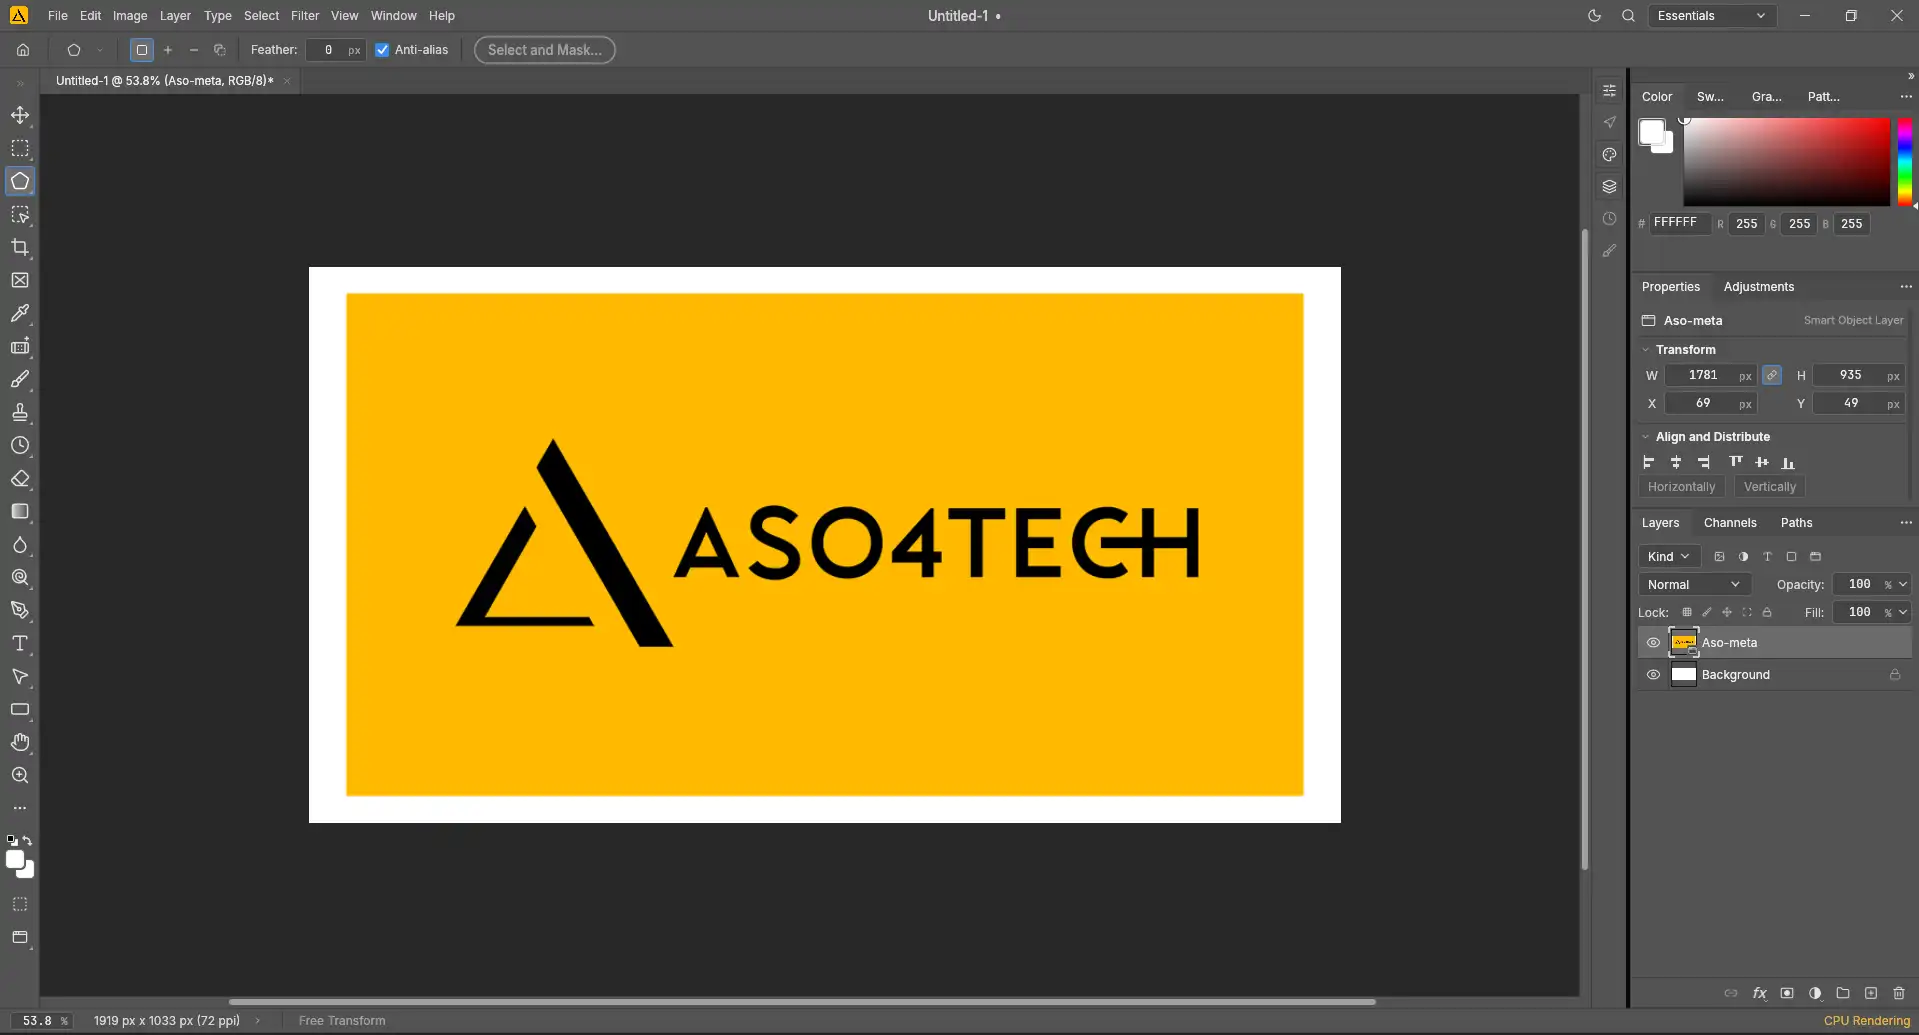Click the Background layer lock icon

(x=1894, y=675)
